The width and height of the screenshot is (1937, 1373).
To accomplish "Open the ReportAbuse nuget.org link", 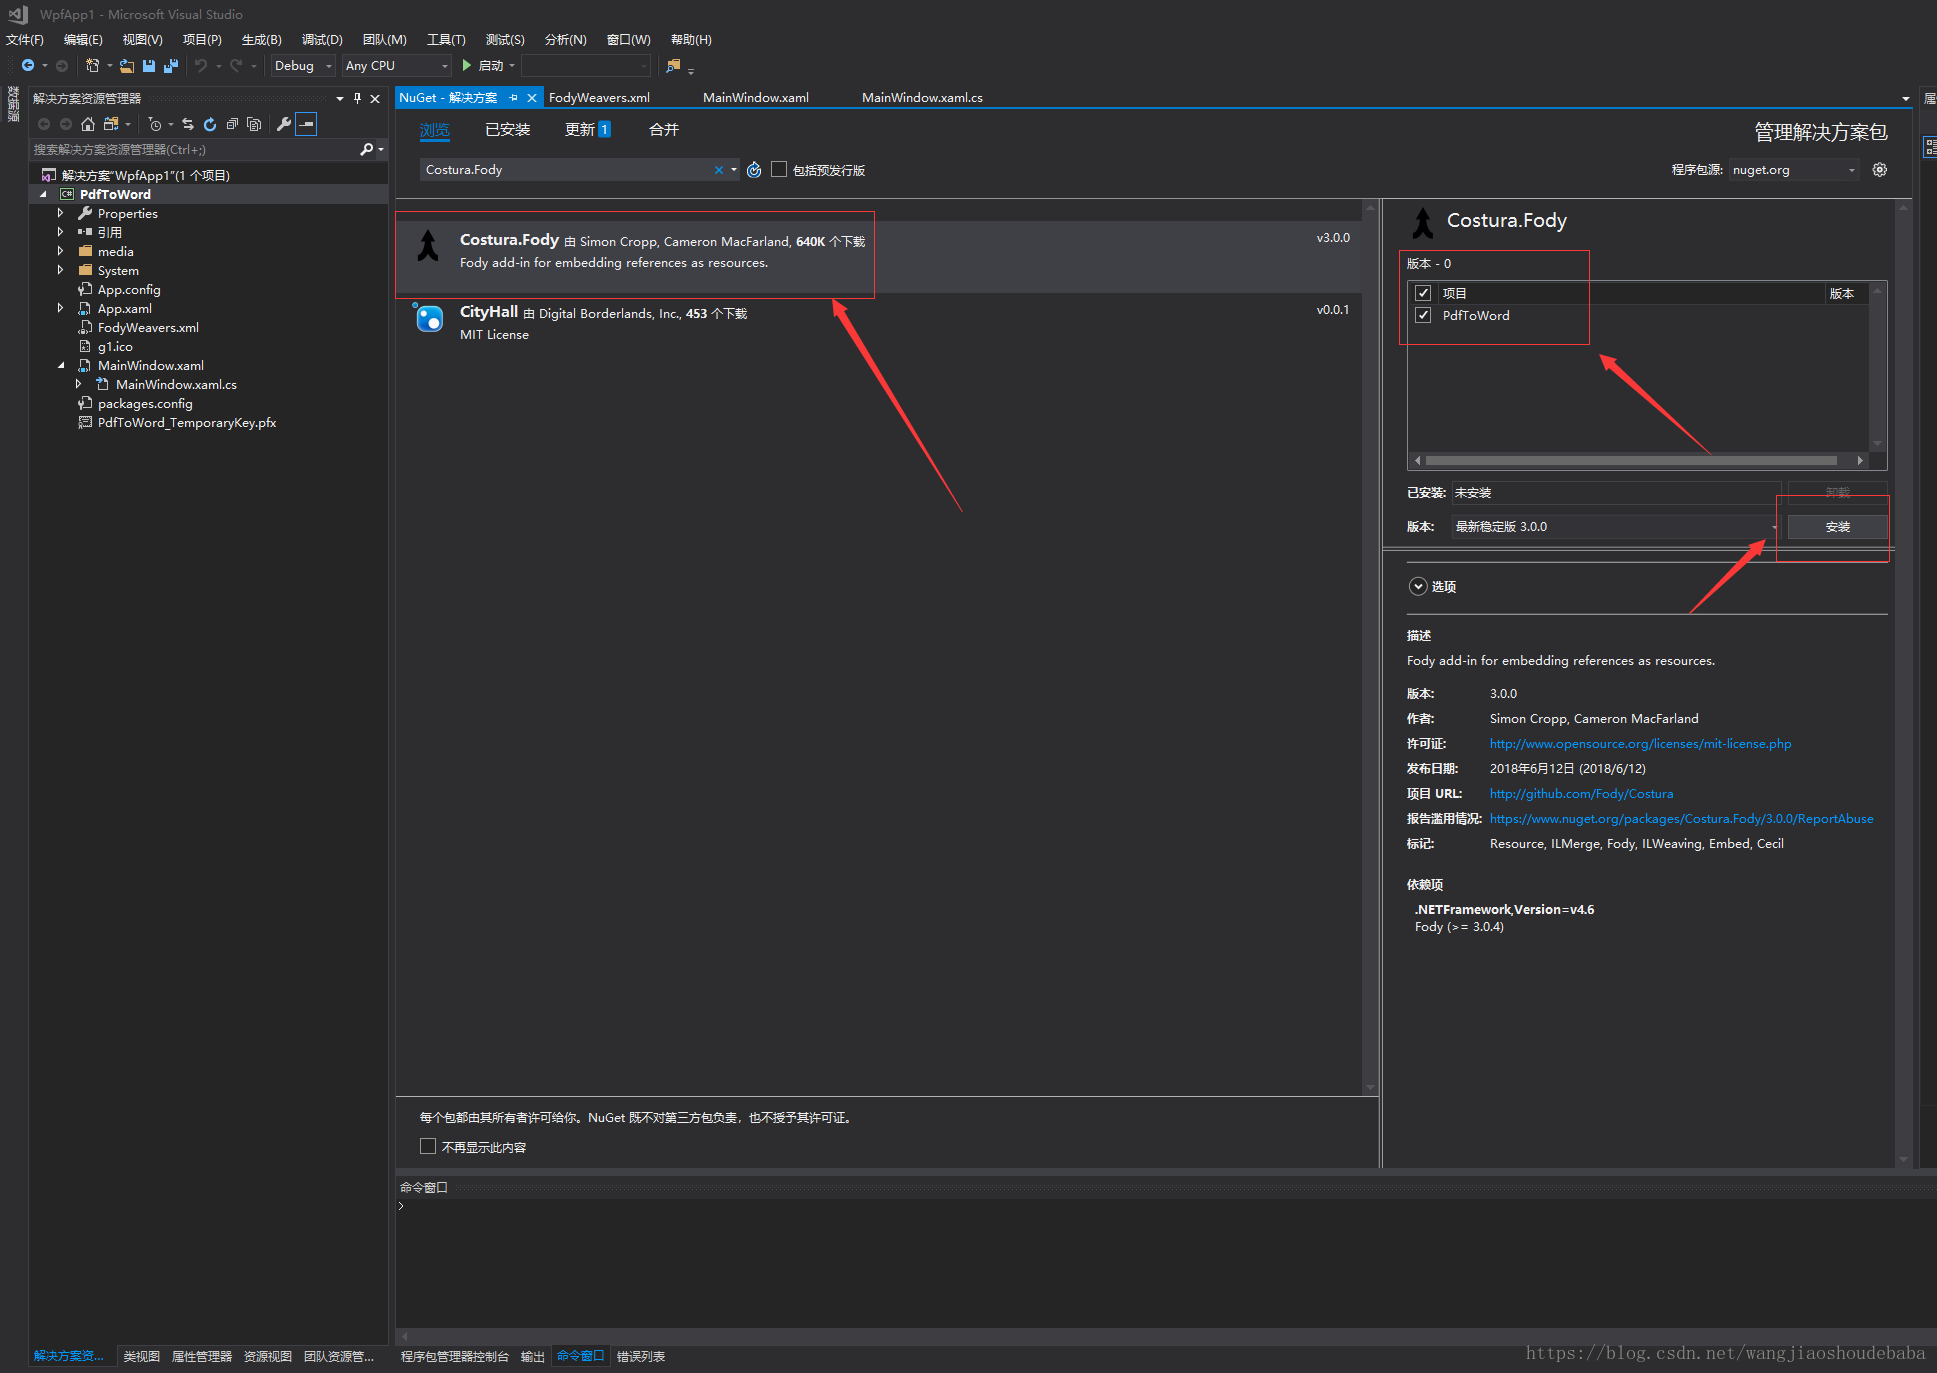I will pyautogui.click(x=1681, y=819).
